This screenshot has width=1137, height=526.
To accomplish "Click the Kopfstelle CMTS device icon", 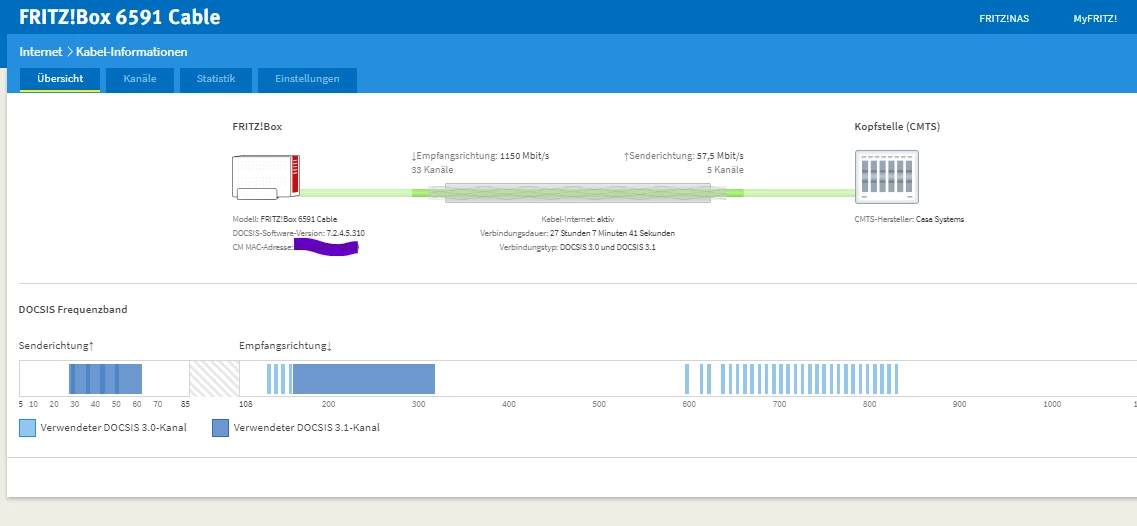I will pos(886,176).
